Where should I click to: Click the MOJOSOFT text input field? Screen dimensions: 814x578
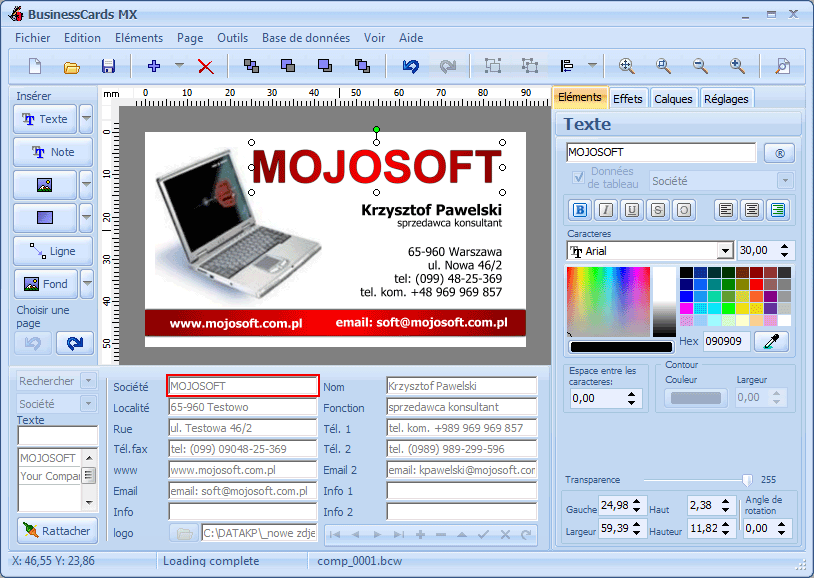pyautogui.click(x=661, y=152)
